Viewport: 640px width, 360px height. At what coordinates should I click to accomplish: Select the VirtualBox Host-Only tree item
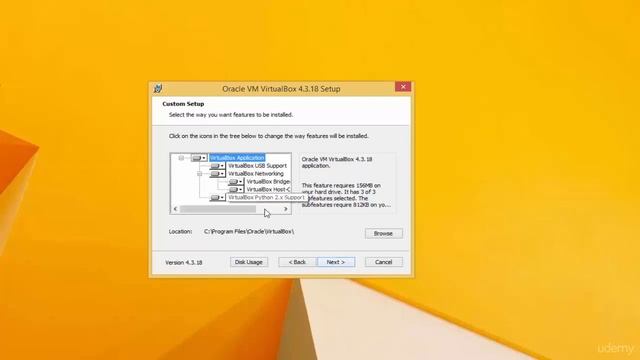(268, 190)
